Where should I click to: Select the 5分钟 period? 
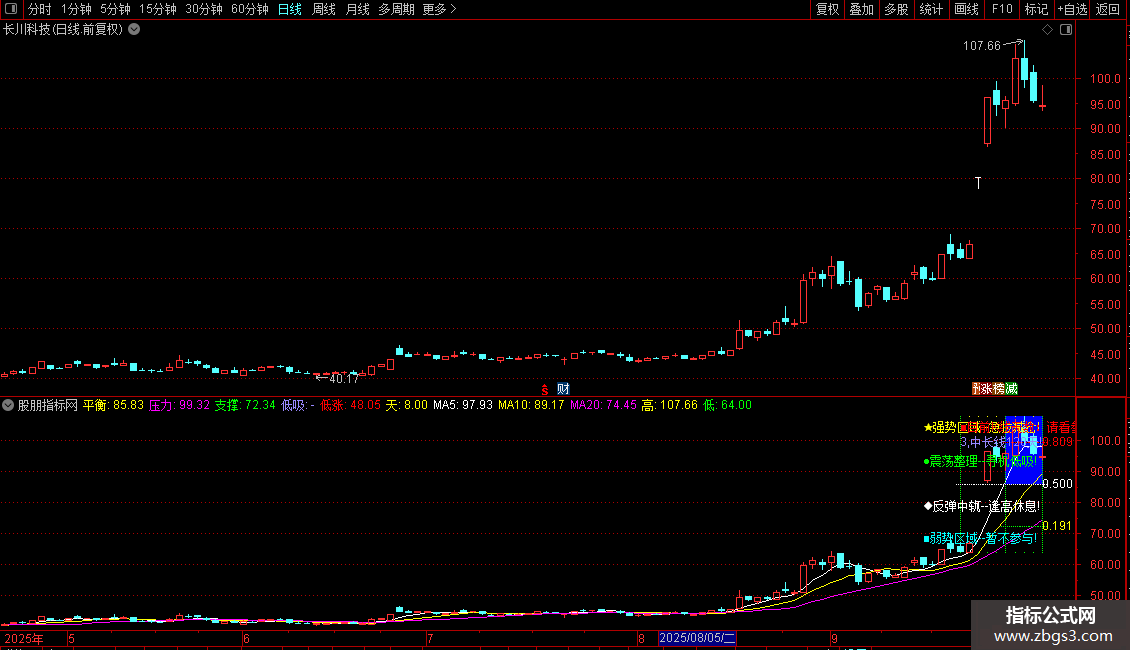[115, 9]
